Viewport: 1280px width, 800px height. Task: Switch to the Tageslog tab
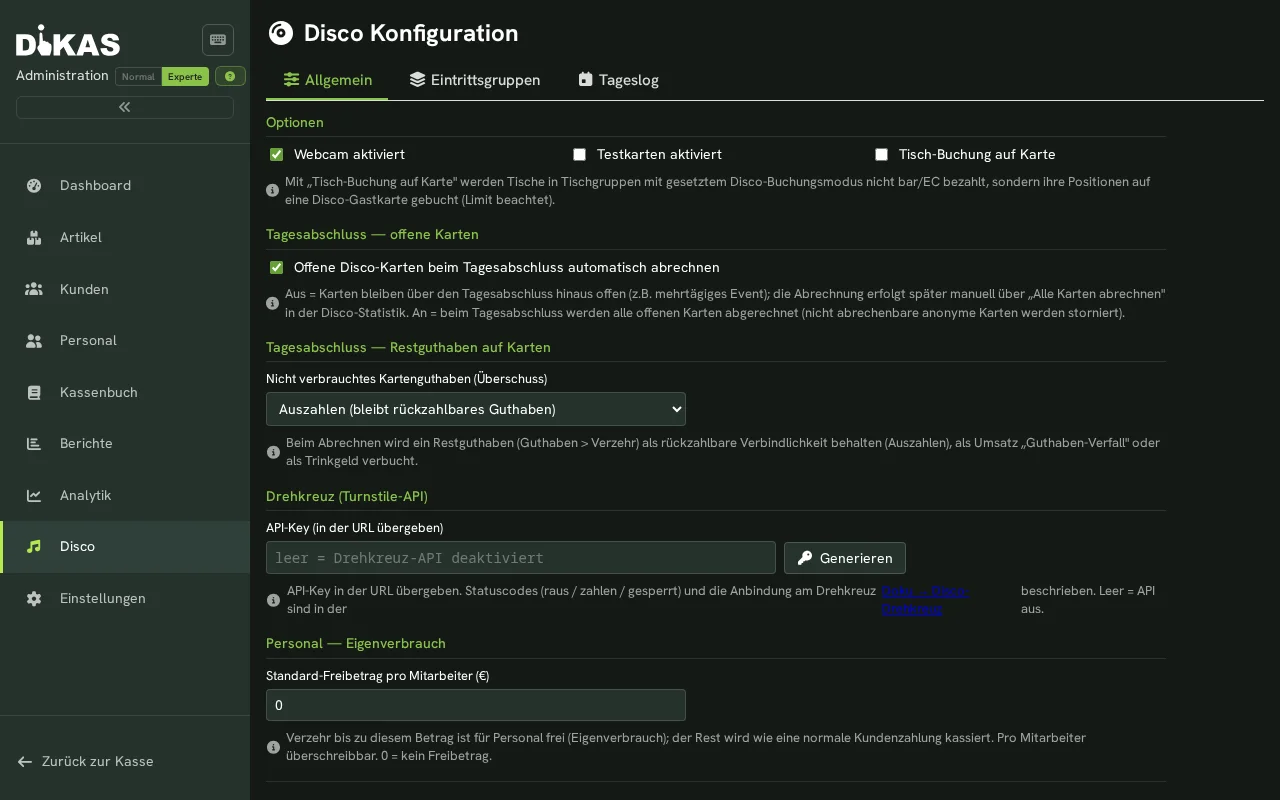[x=618, y=80]
